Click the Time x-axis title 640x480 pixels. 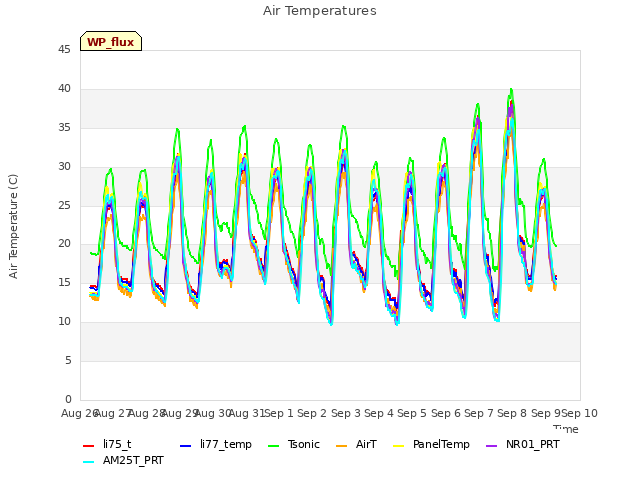tap(566, 429)
